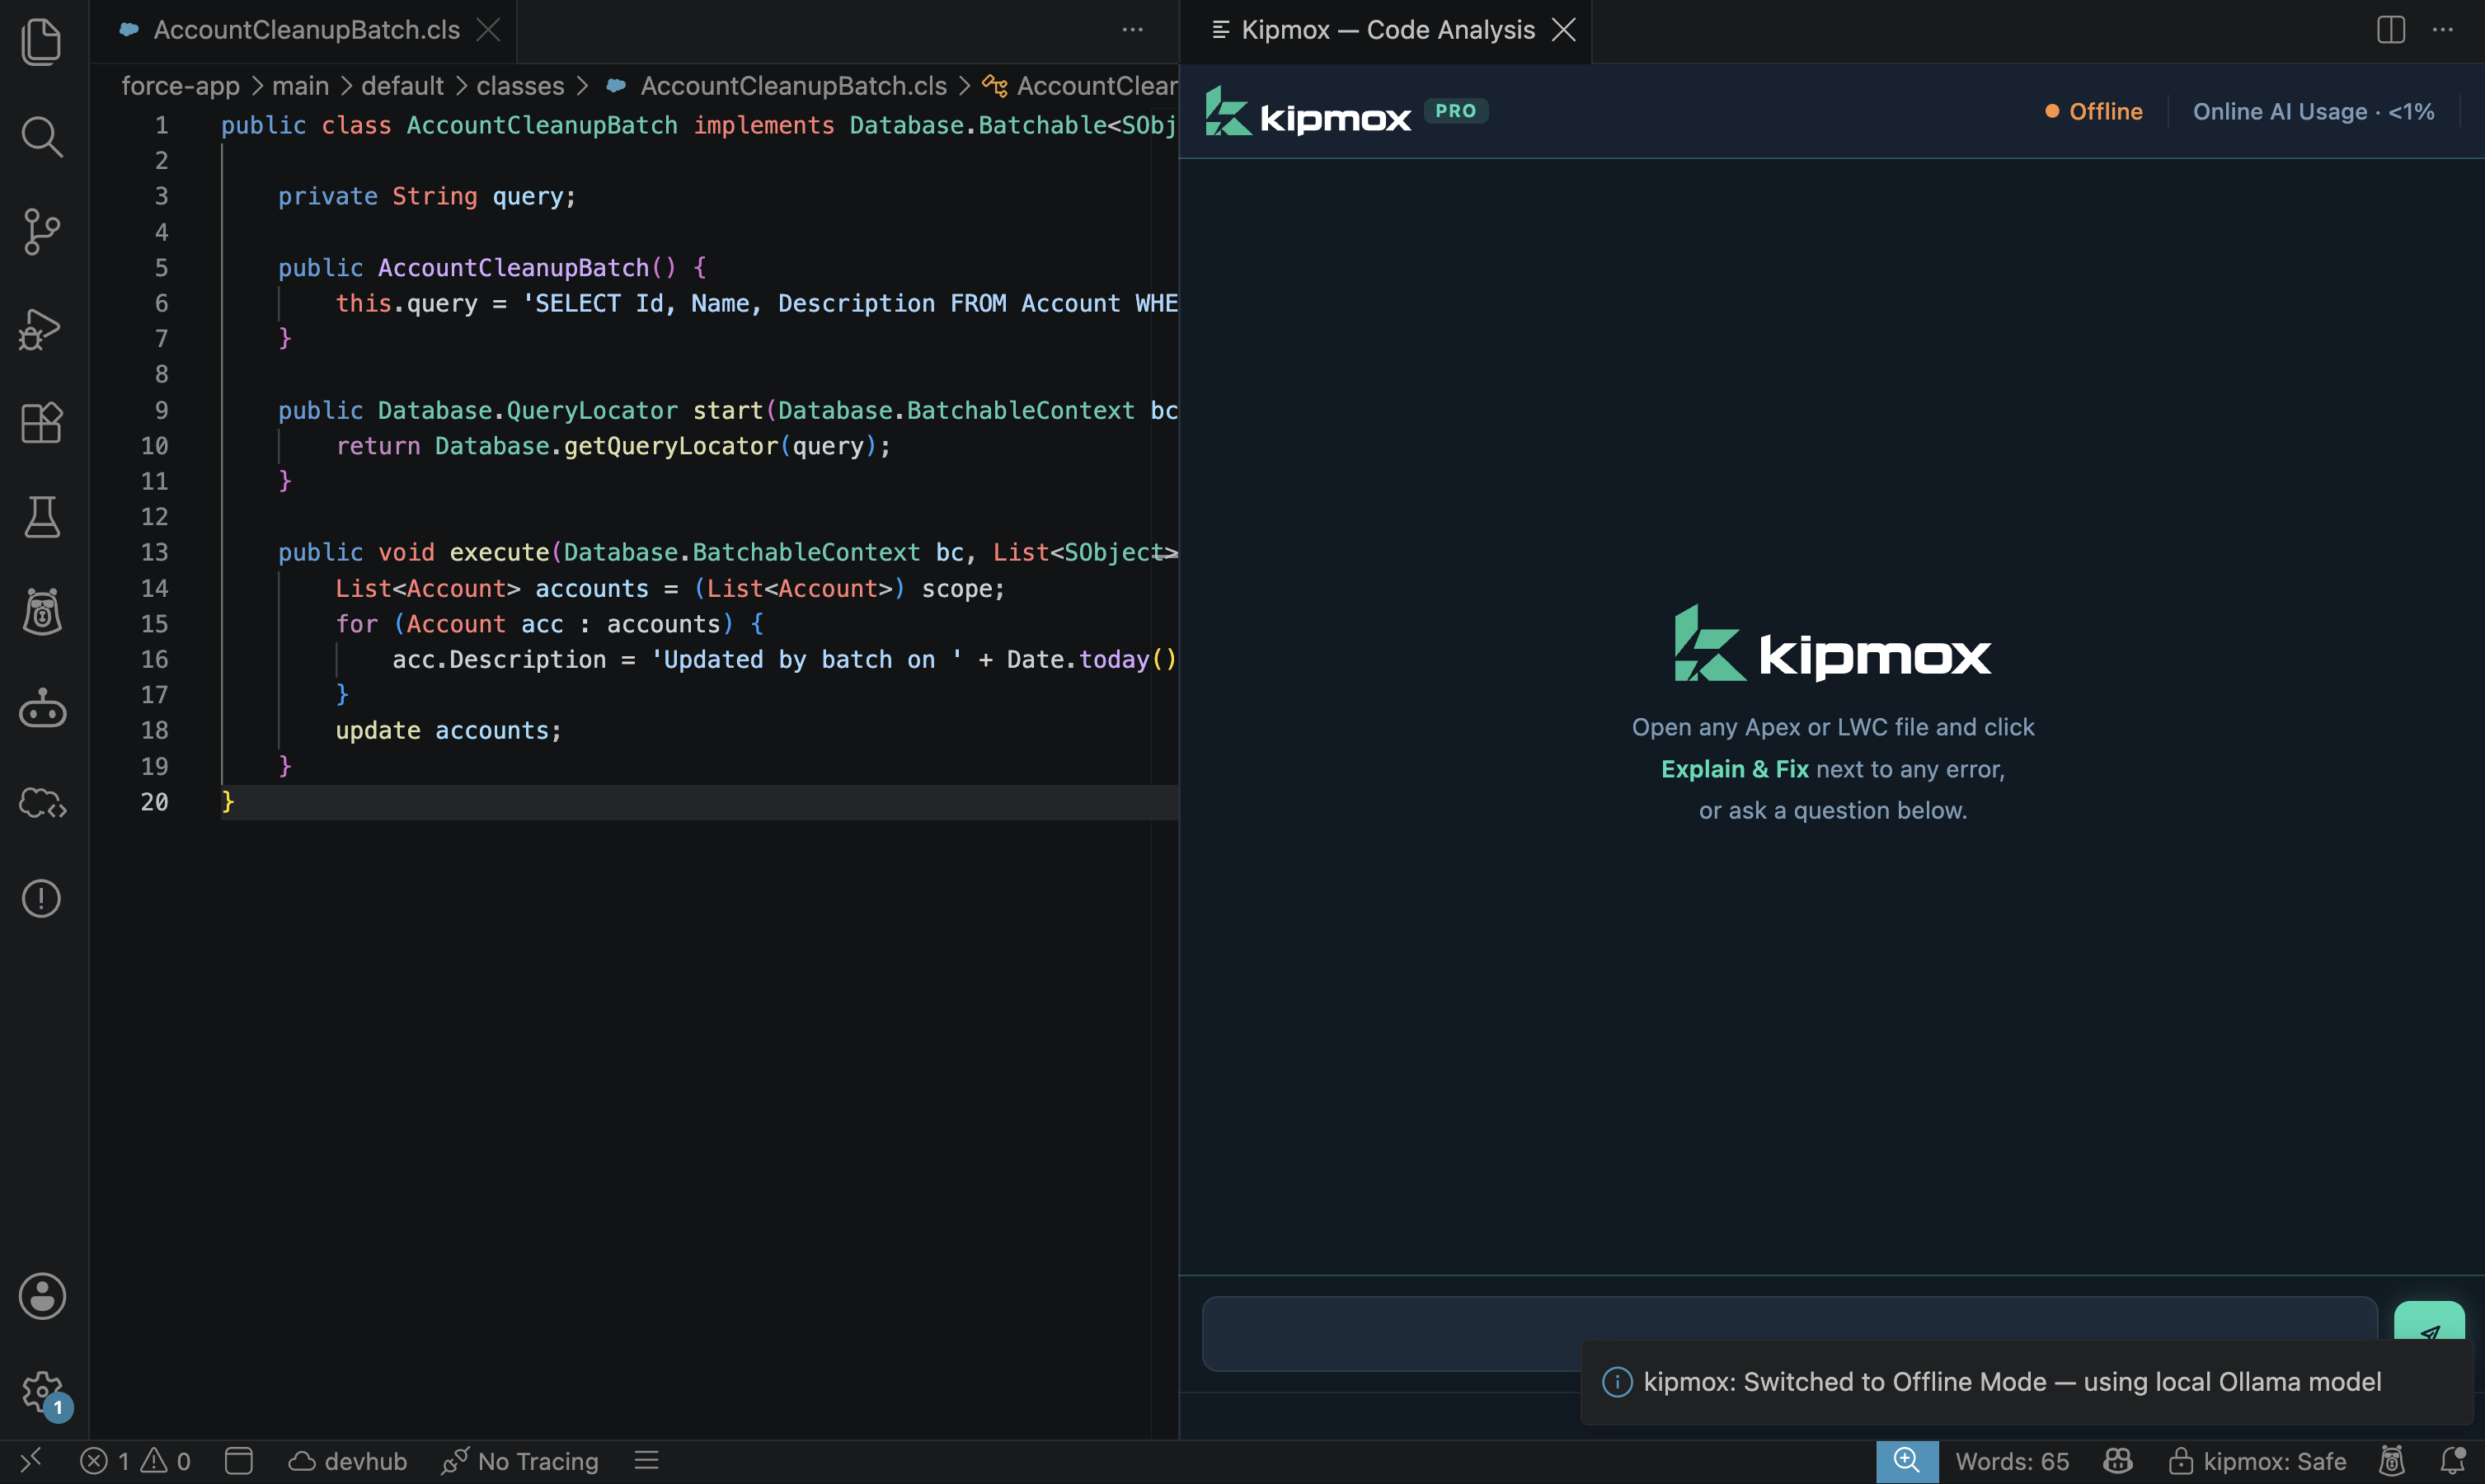Focus the Kipmox question input field
This screenshot has width=2485, height=1484.
1789,1333
